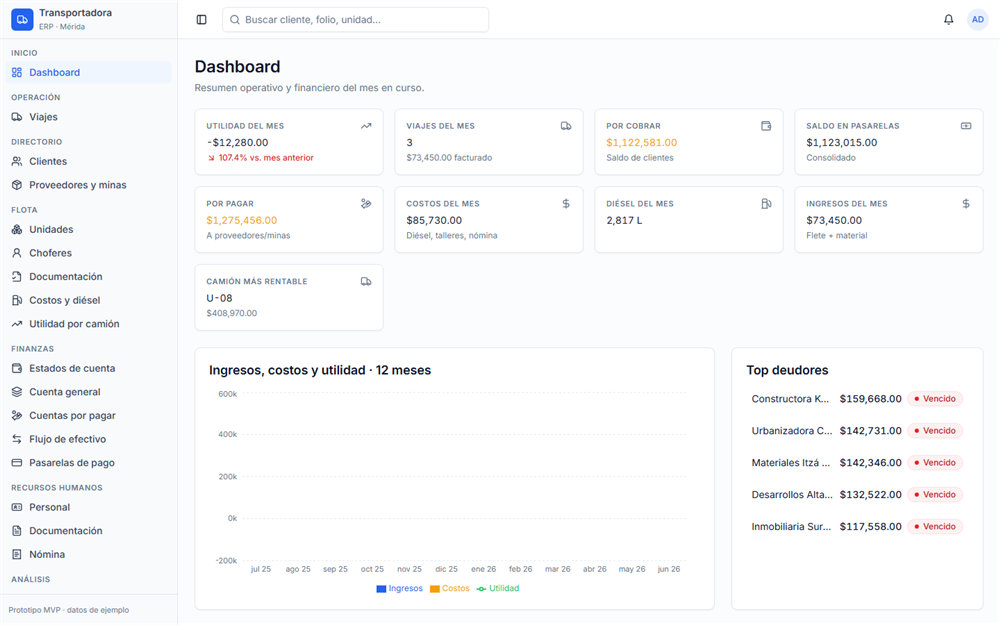Click the fuel pump icon on Diésel del mes card
This screenshot has width=1000, height=625.
point(766,203)
